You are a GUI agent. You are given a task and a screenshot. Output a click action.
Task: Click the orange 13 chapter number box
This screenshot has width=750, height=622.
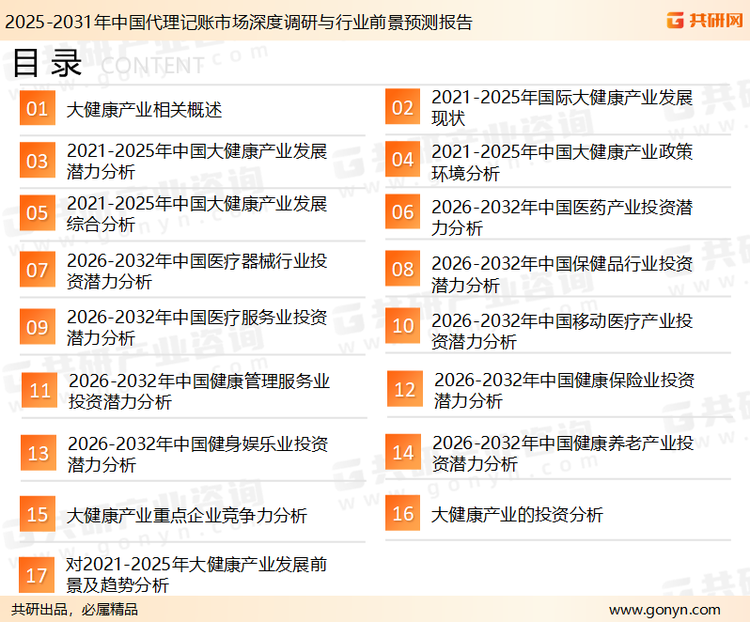[x=38, y=453]
